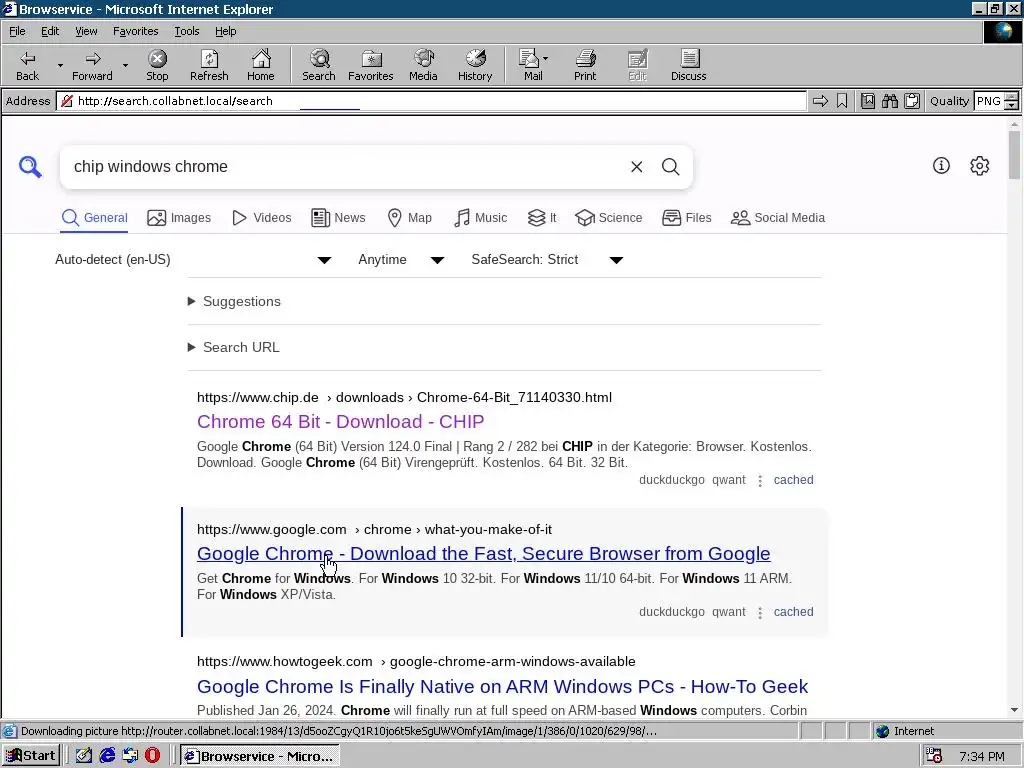Screen dimensions: 1024x768
Task: Switch to the It tab
Action: (542, 217)
